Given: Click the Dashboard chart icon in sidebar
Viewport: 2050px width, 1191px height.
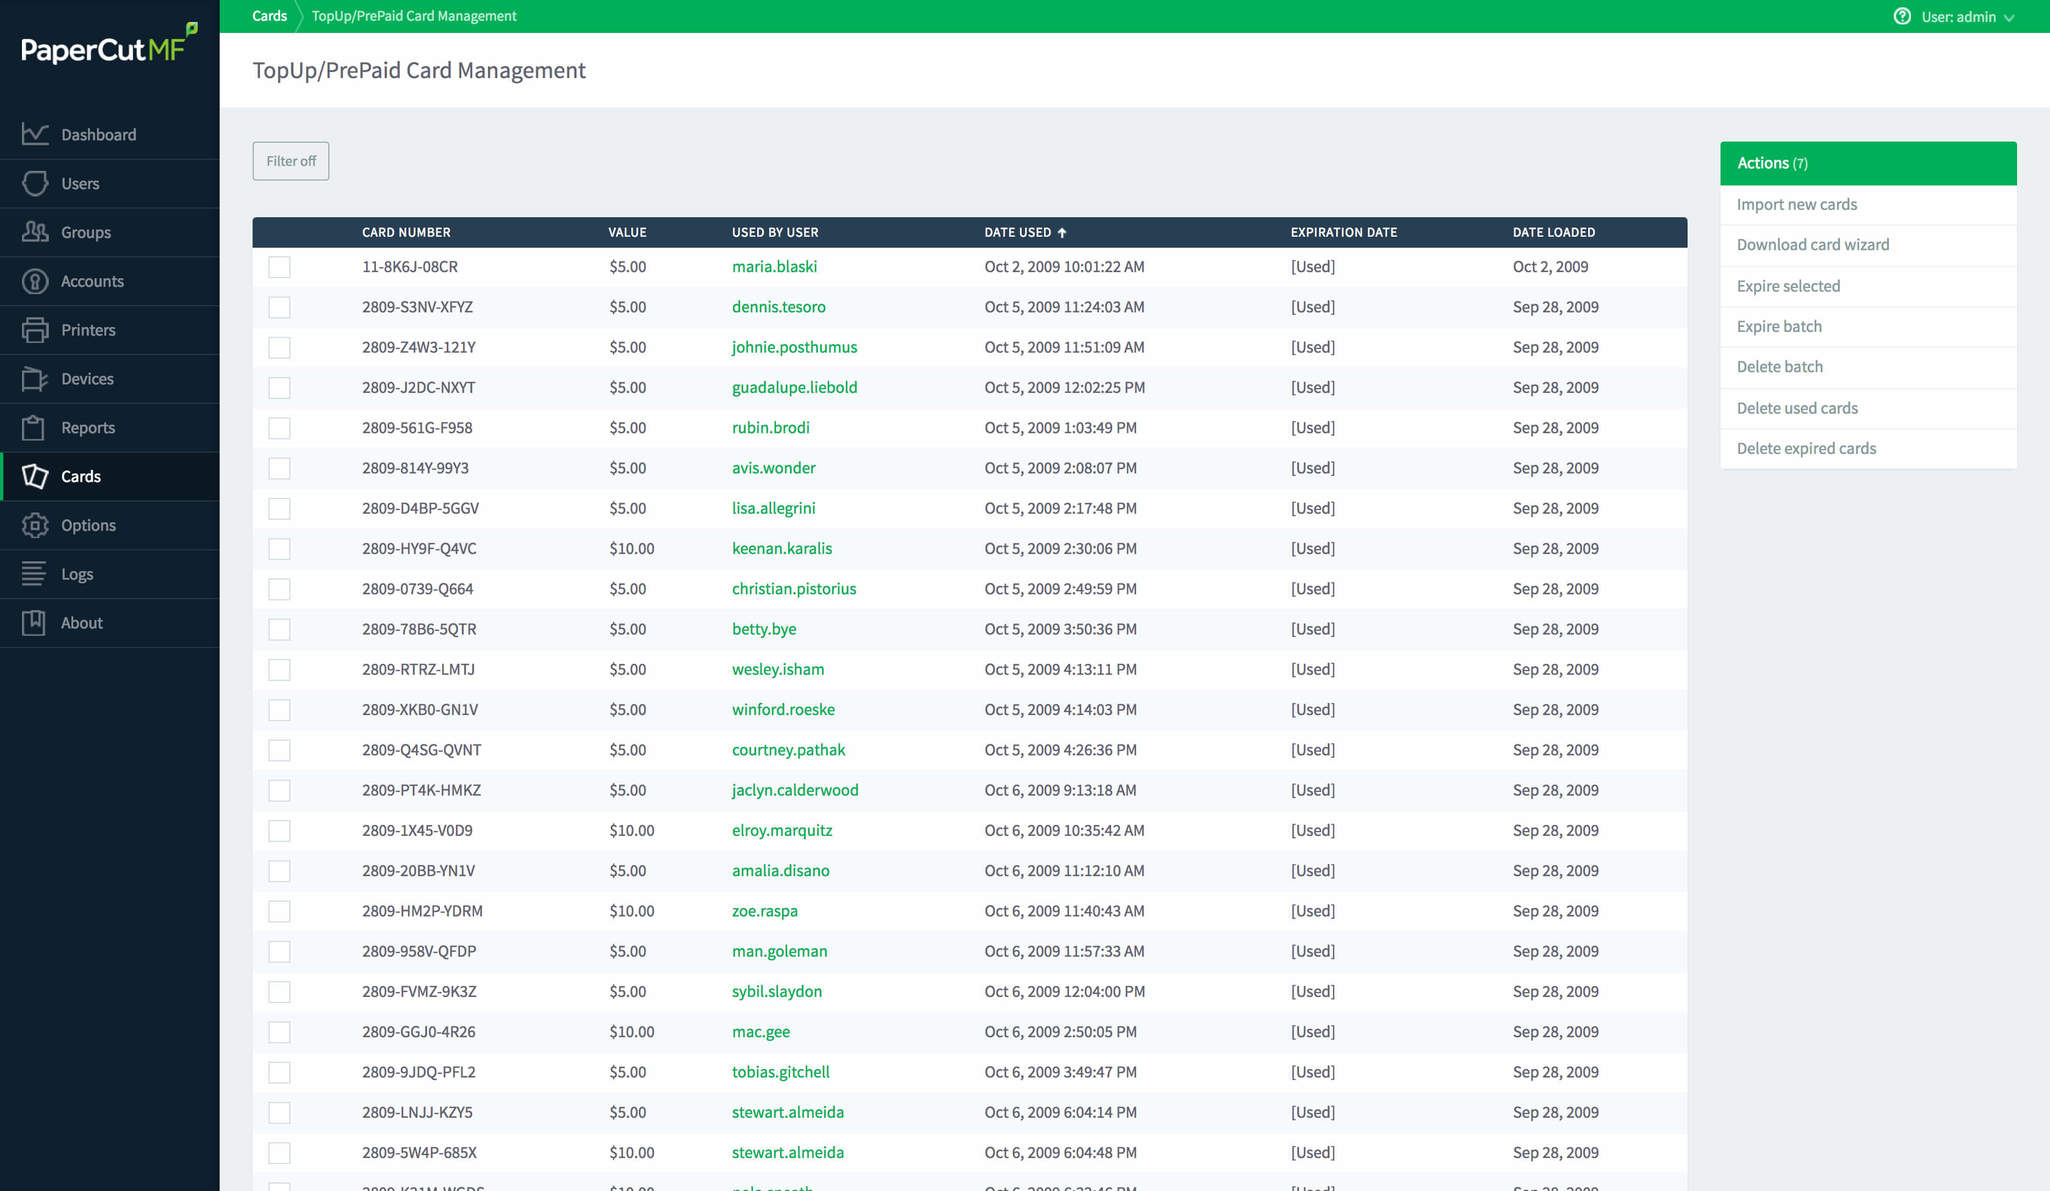Looking at the screenshot, I should (35, 134).
